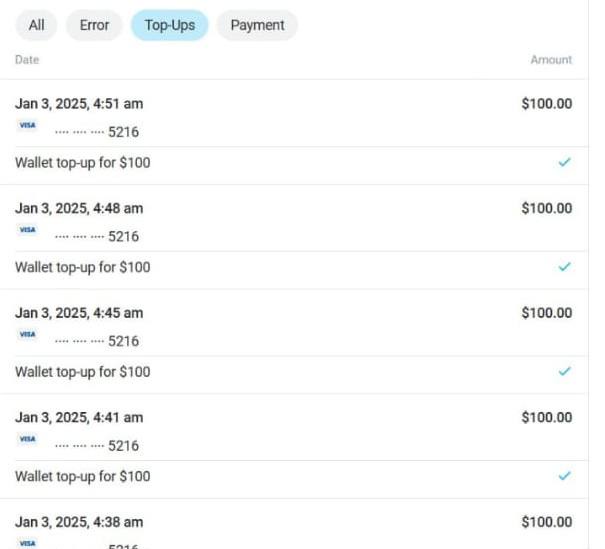Open the Jan 3, 2025, 4:38 am transaction

(294, 524)
